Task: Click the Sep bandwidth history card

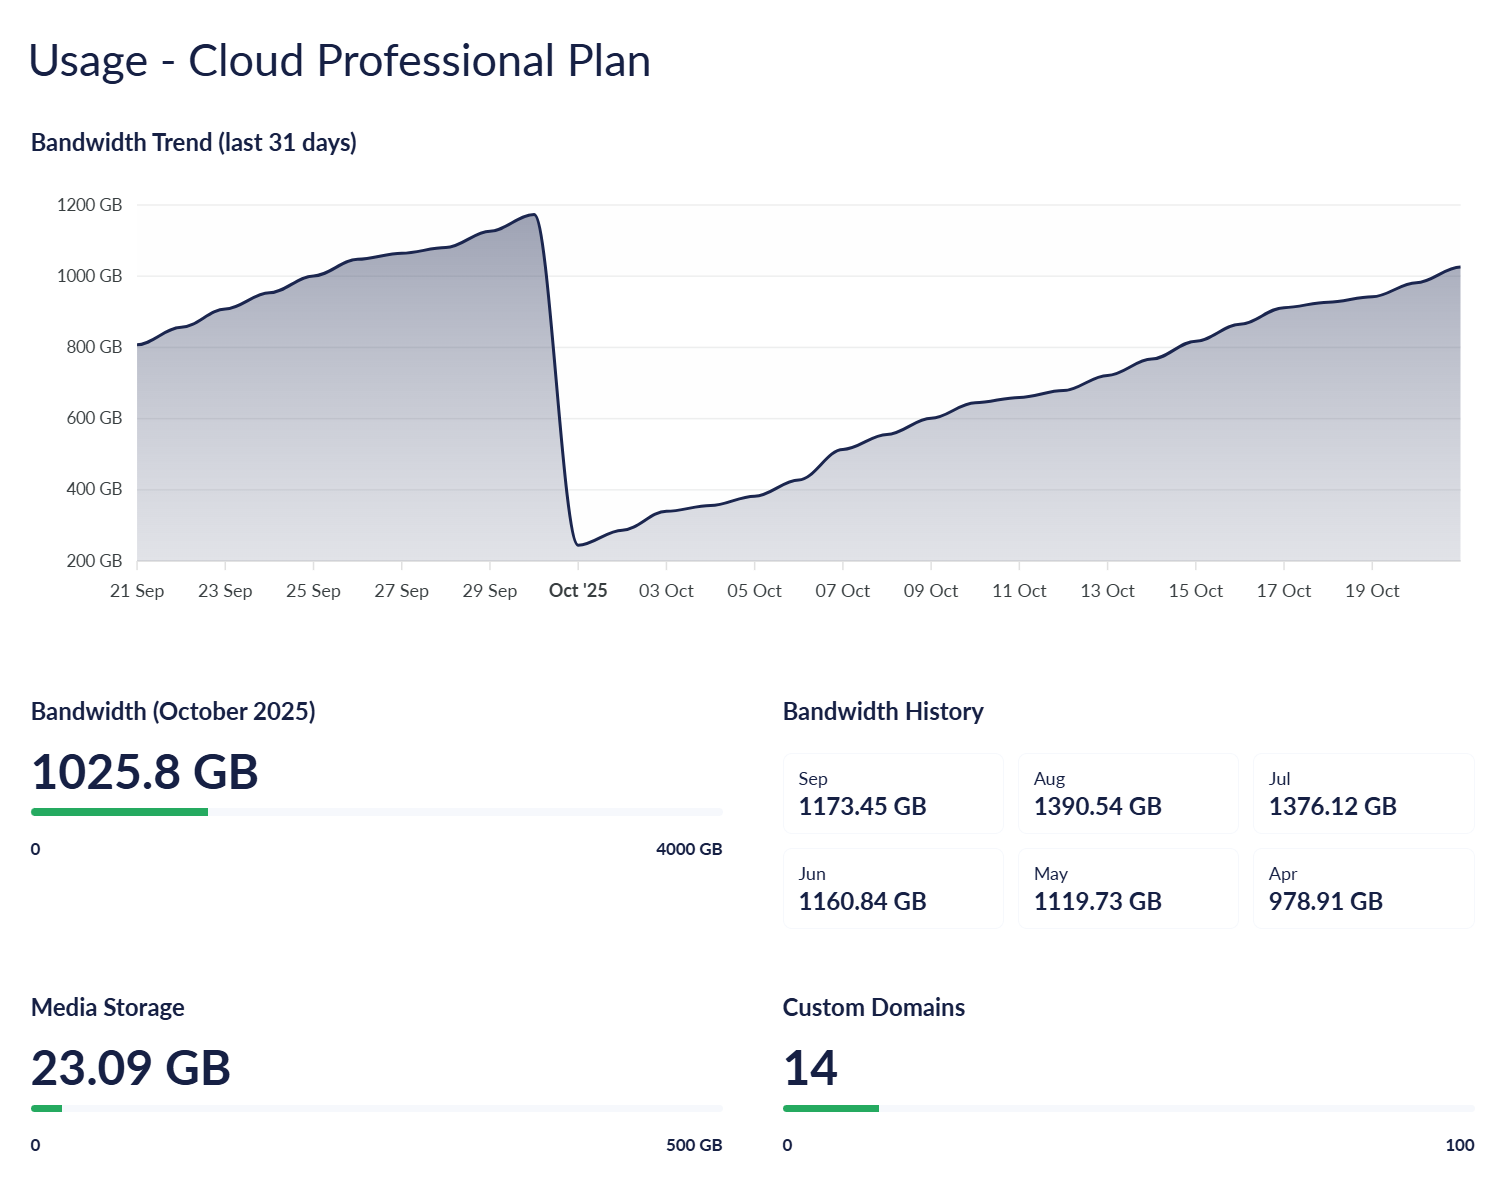Action: click(893, 794)
